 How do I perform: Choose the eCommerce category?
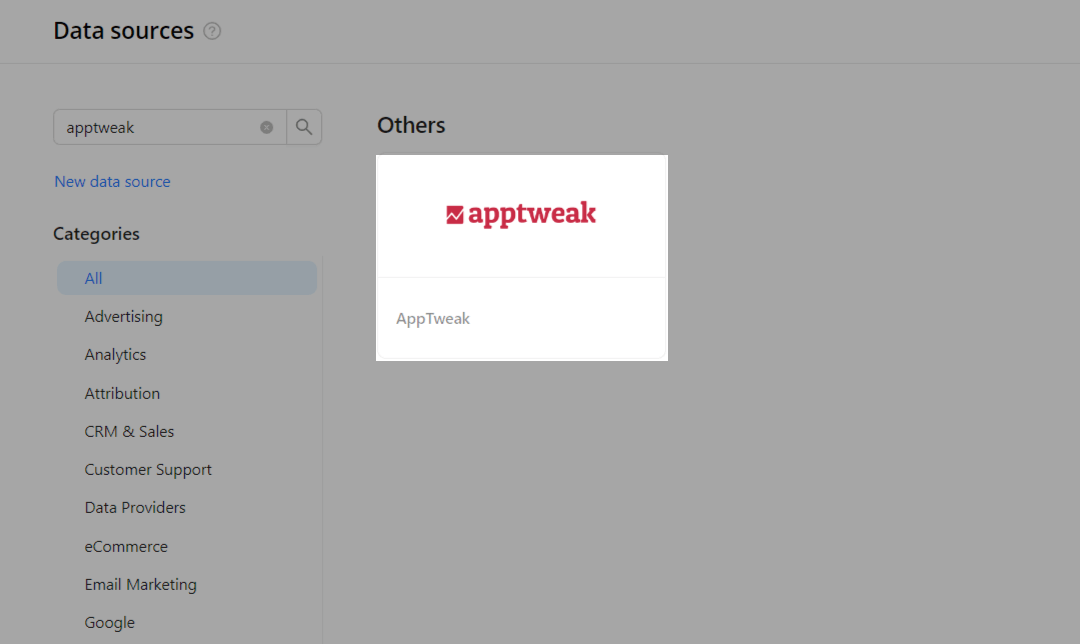point(126,546)
